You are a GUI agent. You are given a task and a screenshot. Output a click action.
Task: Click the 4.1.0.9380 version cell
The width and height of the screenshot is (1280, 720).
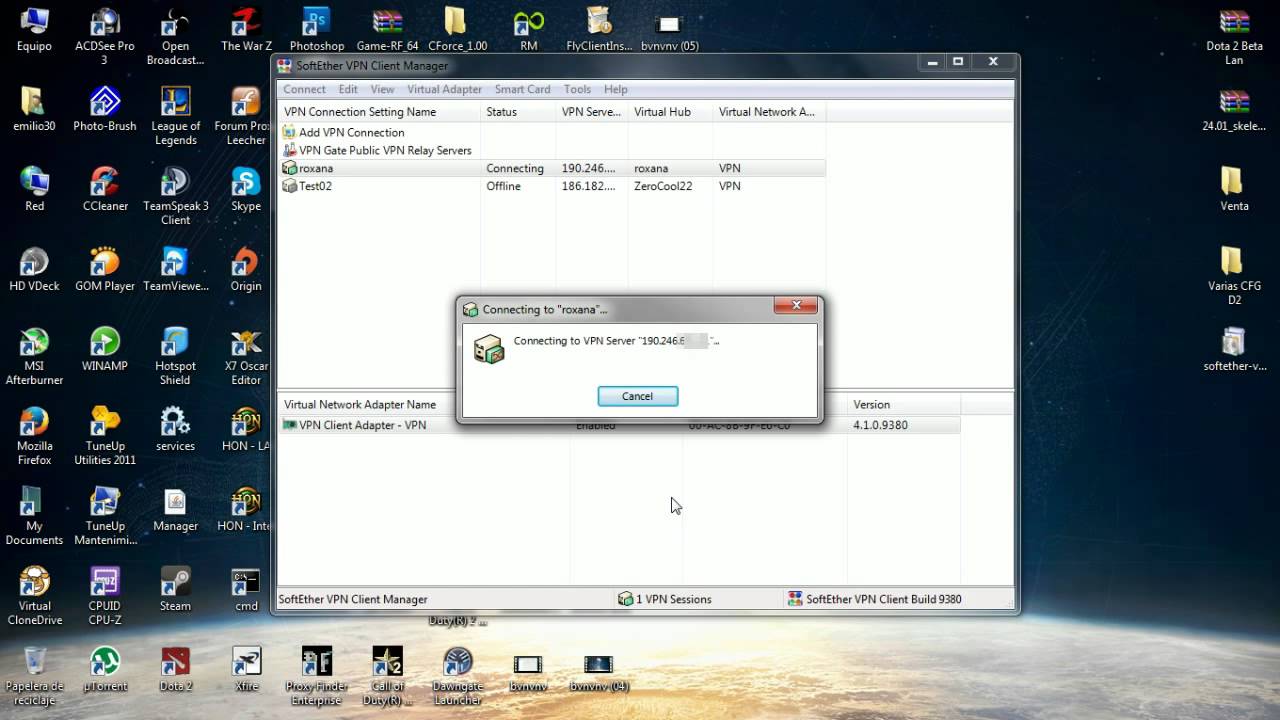(x=881, y=425)
